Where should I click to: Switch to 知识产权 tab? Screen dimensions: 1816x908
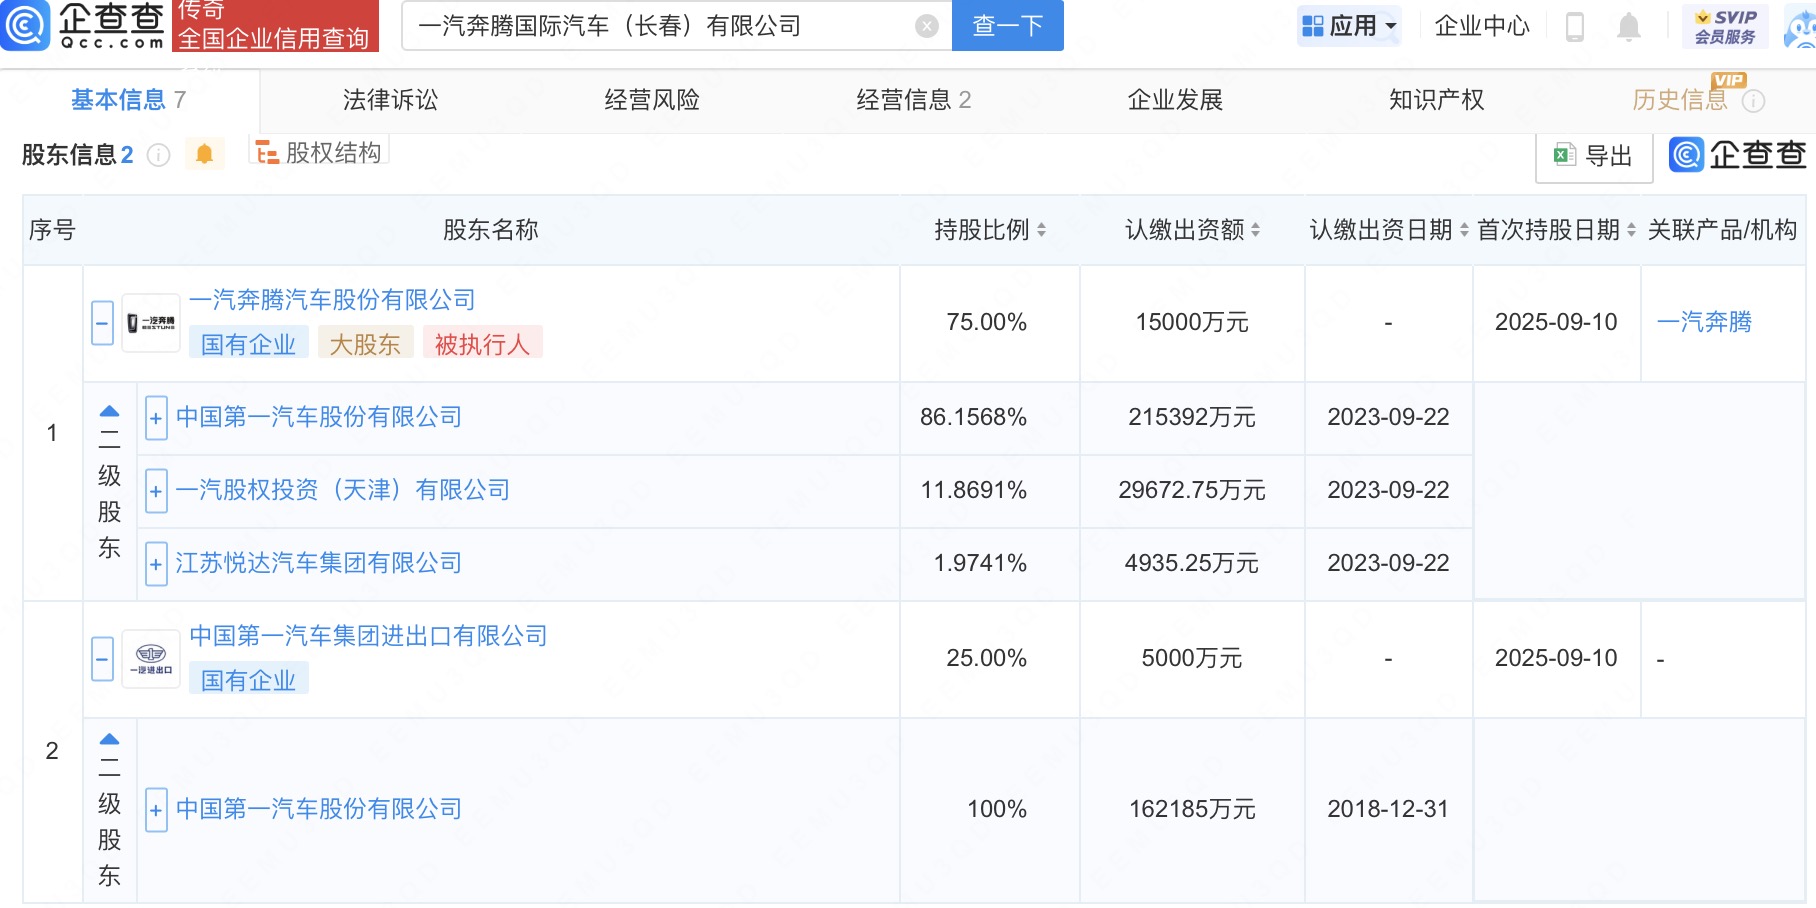pos(1436,100)
